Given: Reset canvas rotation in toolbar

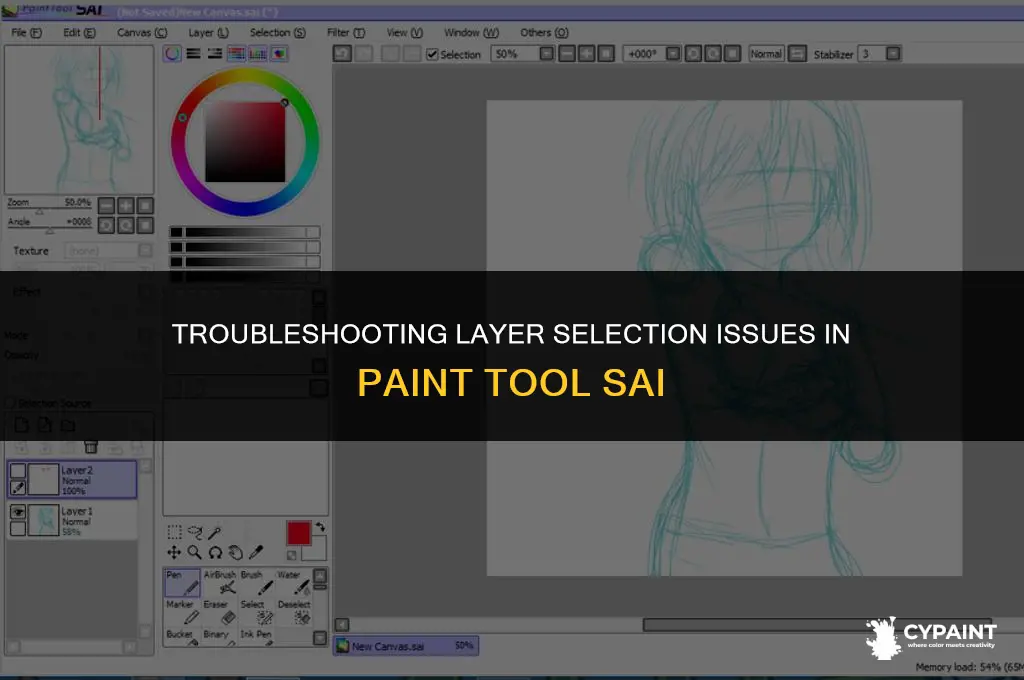Looking at the screenshot, I should 733,54.
